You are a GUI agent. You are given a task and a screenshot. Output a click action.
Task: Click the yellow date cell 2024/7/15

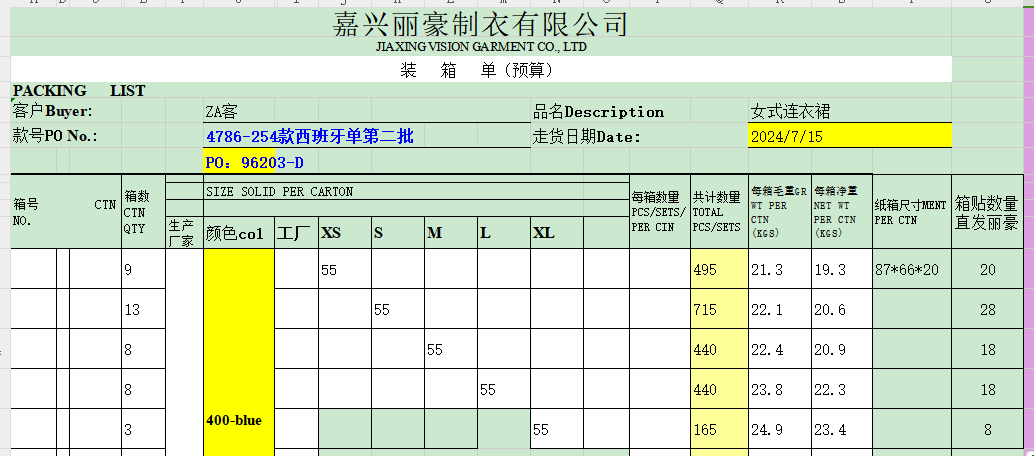pyautogui.click(x=786, y=137)
